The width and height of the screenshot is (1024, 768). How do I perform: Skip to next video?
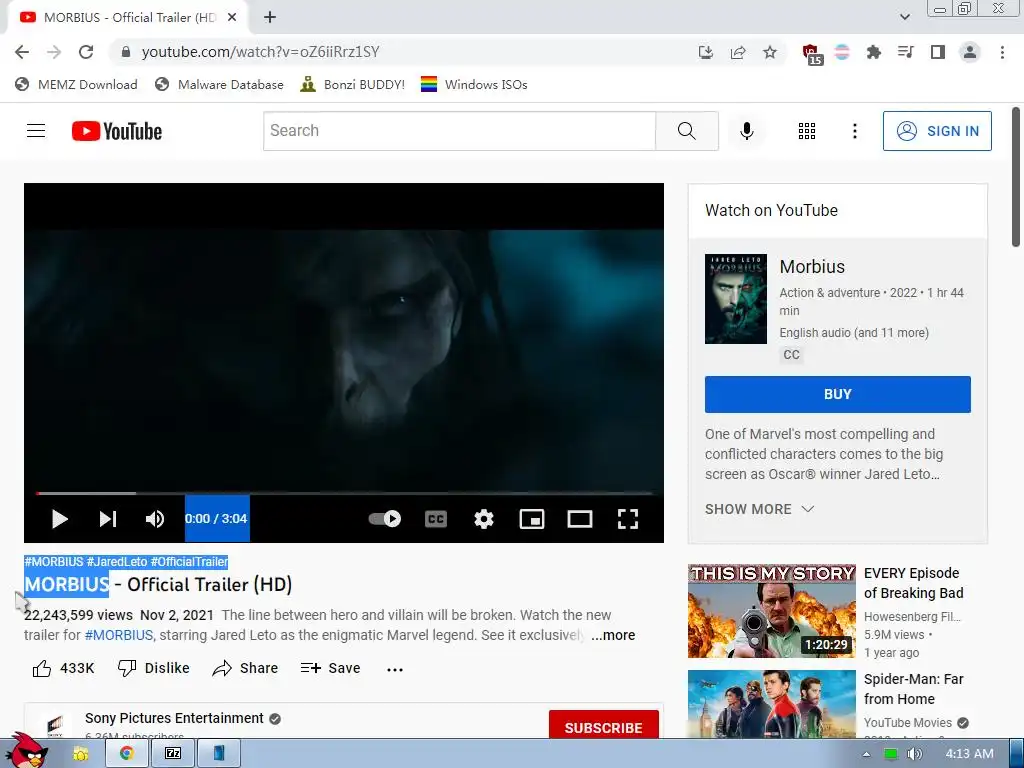pyautogui.click(x=108, y=519)
